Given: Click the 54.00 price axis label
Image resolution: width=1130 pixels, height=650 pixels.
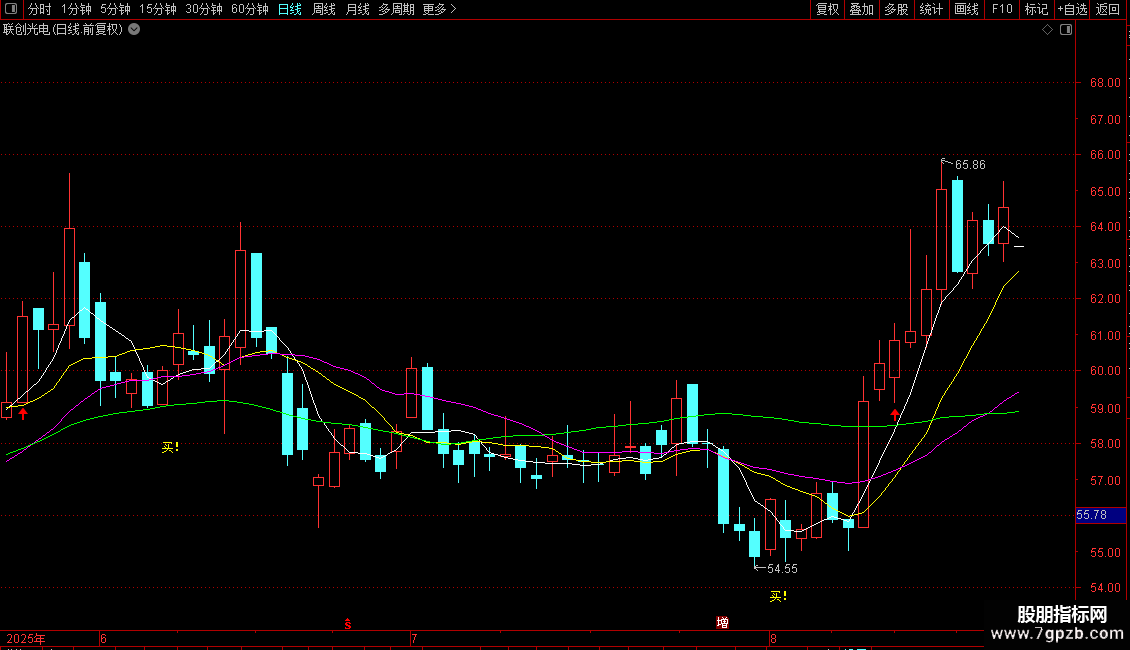Looking at the screenshot, I should [x=1105, y=587].
